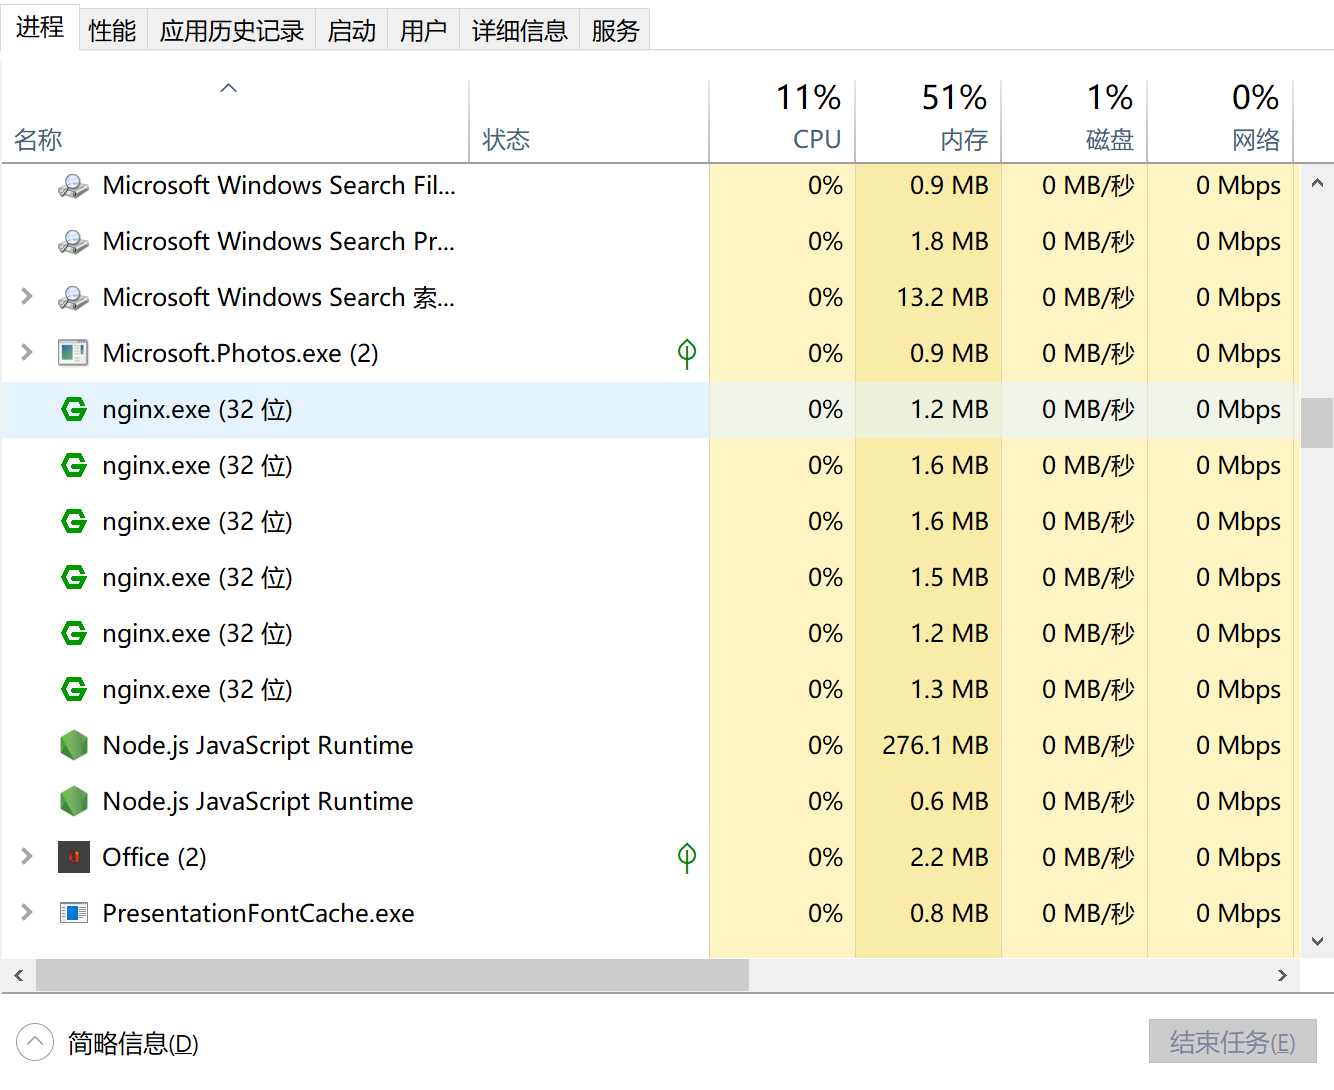Click the Node.js icon using 276.1 MB

click(x=74, y=745)
